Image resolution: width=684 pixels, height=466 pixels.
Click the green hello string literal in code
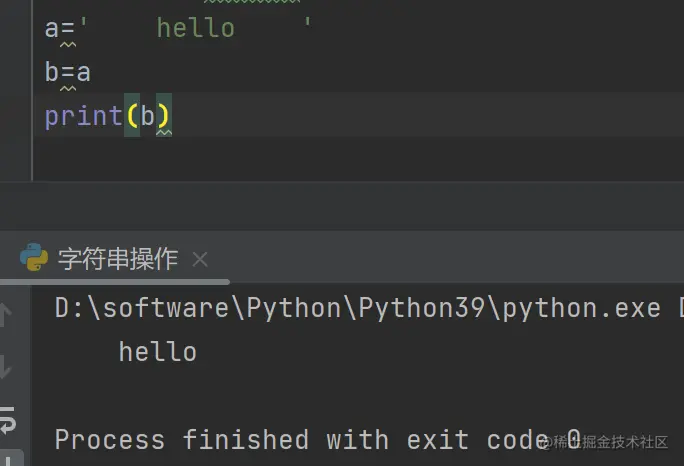[x=195, y=28]
